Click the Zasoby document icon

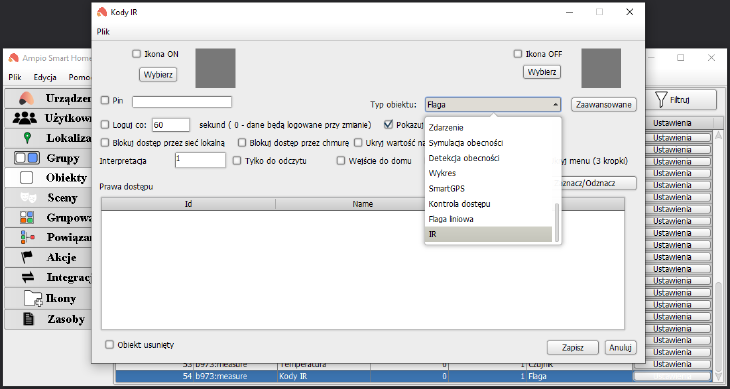click(29, 319)
